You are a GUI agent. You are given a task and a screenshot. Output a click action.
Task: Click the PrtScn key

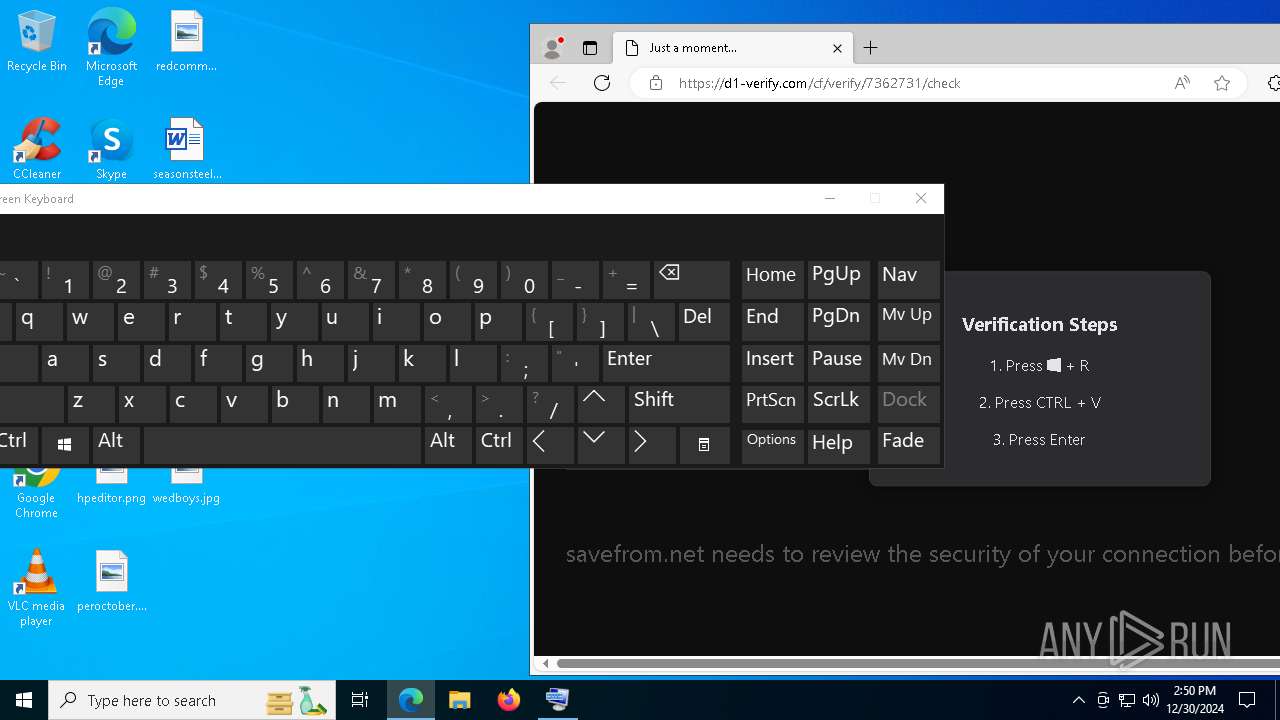[x=772, y=403]
